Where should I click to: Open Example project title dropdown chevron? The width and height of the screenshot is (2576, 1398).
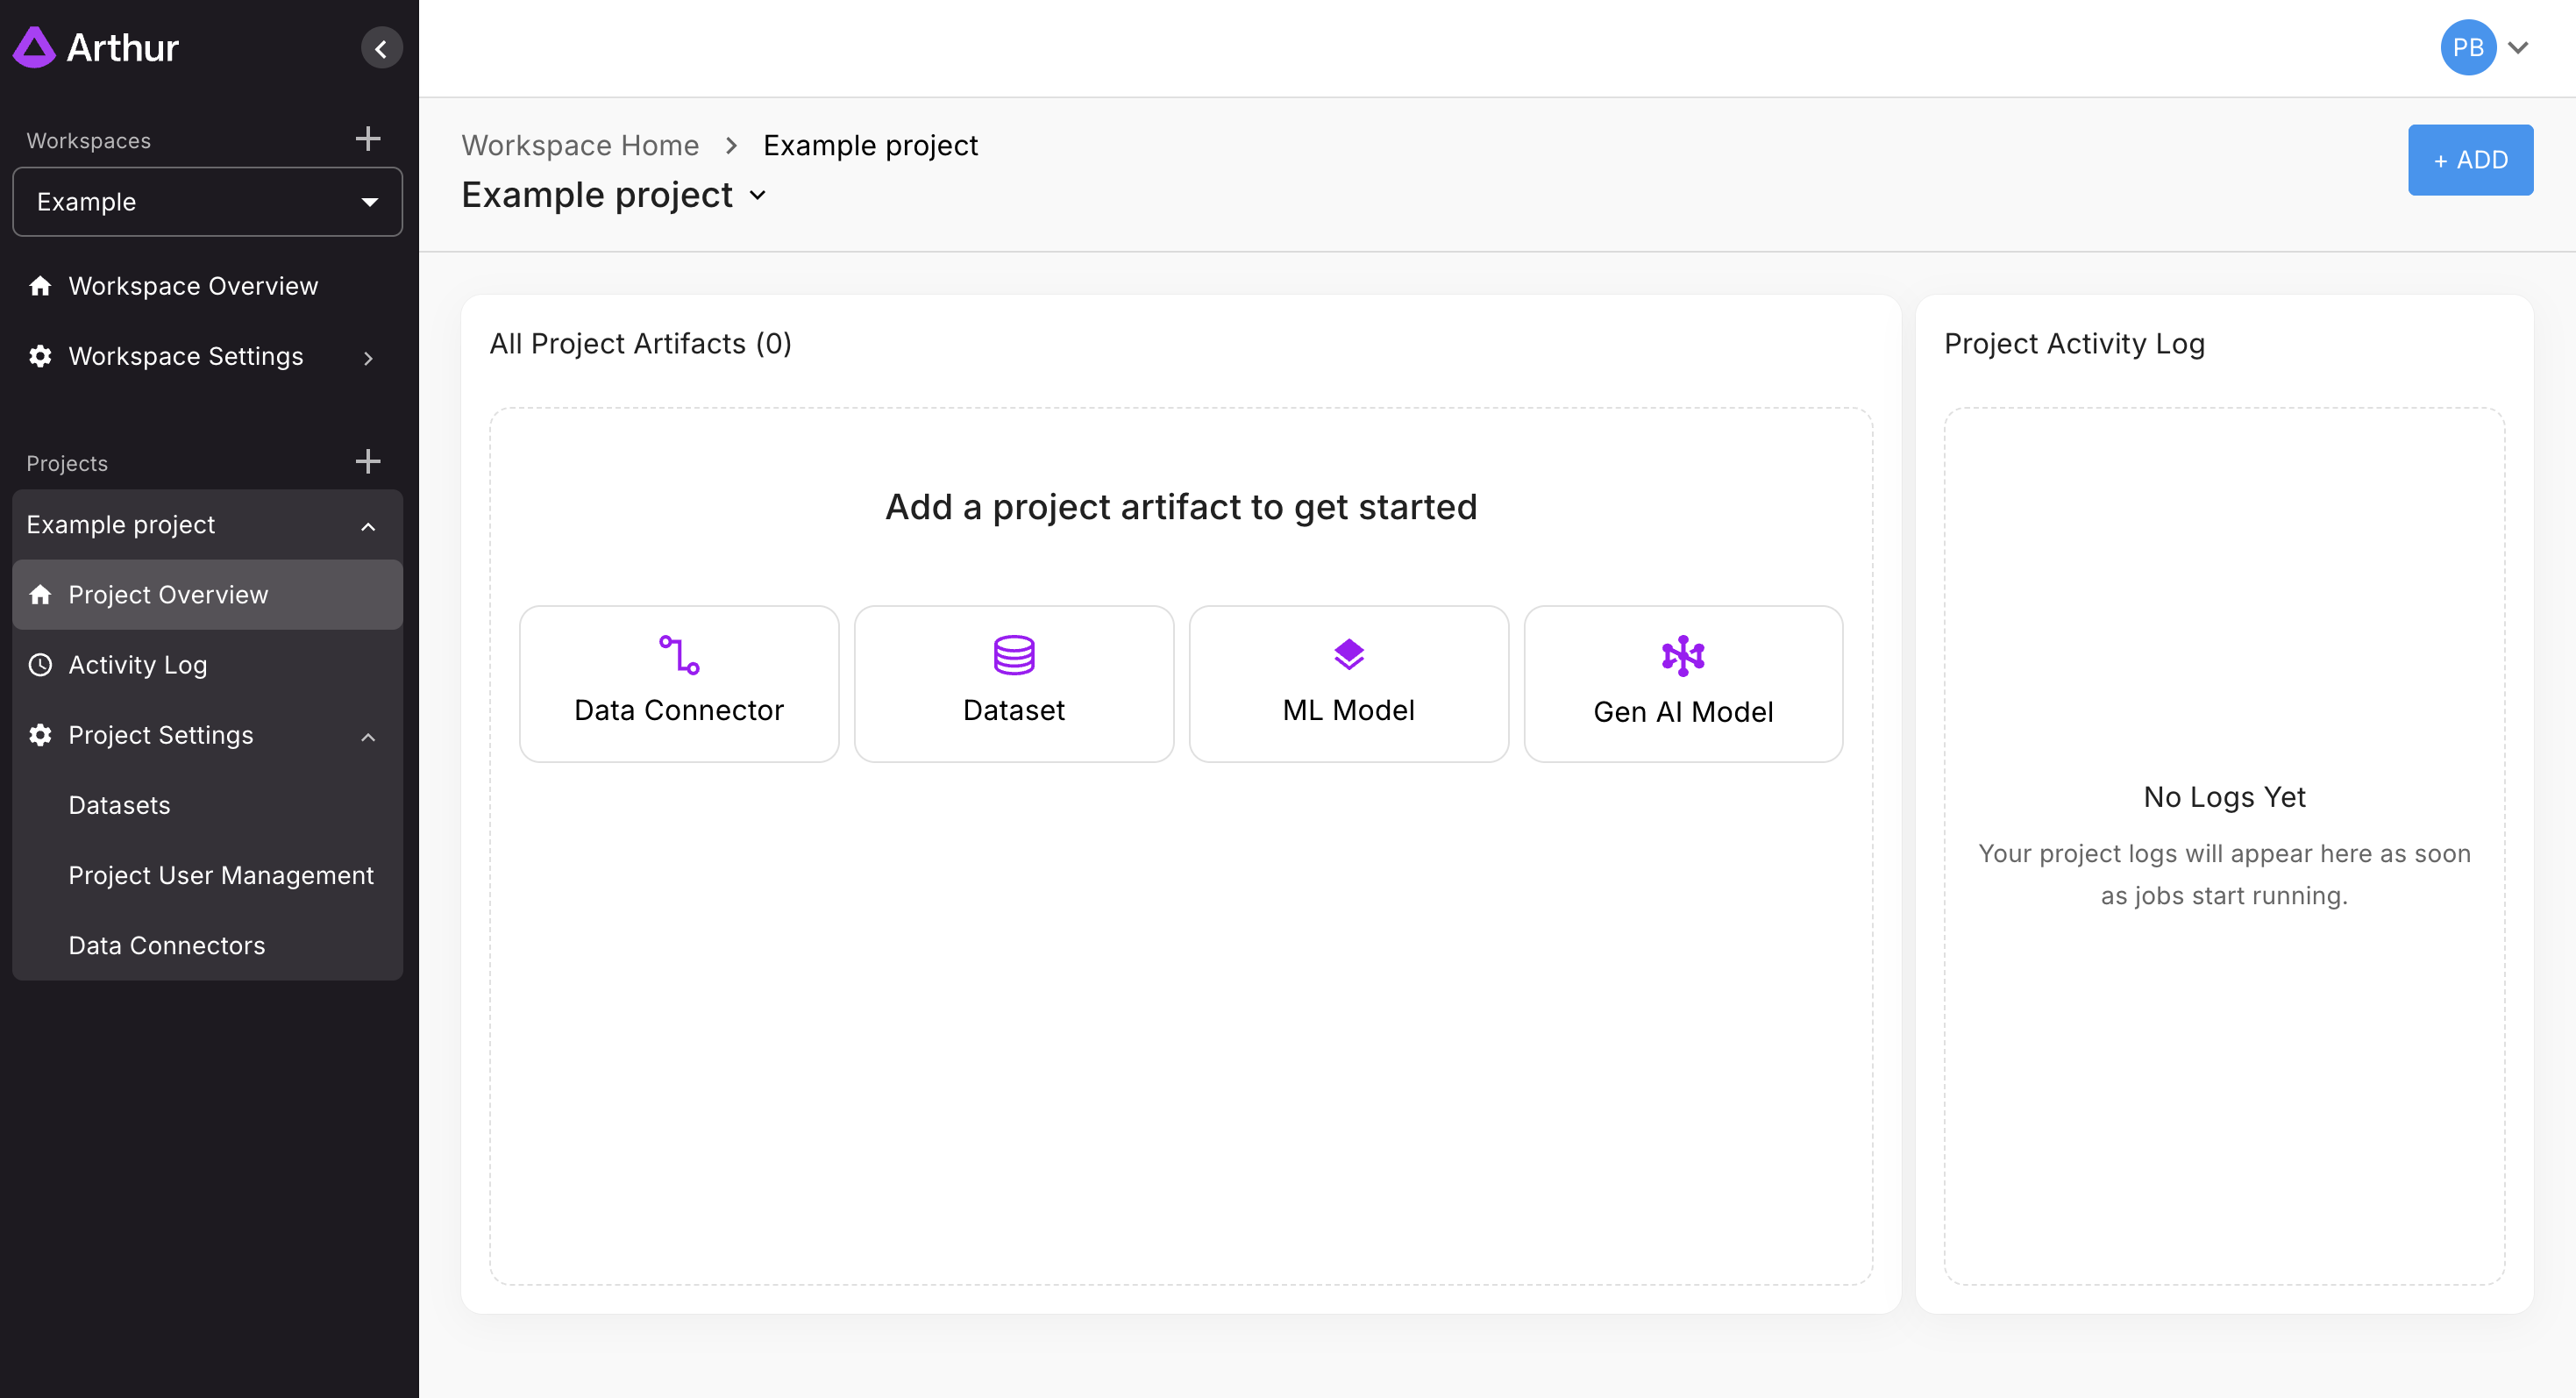(758, 196)
